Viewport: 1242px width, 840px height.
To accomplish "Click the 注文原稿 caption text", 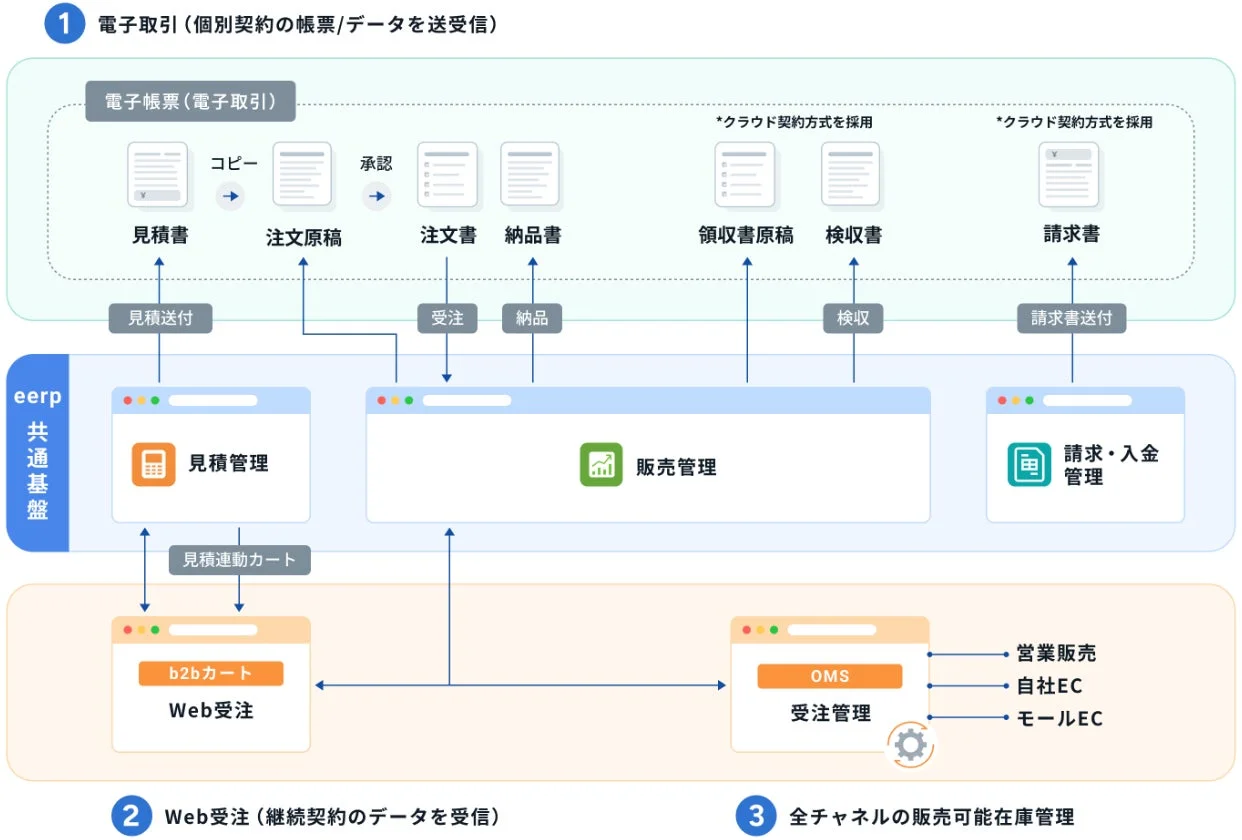I will [x=304, y=238].
